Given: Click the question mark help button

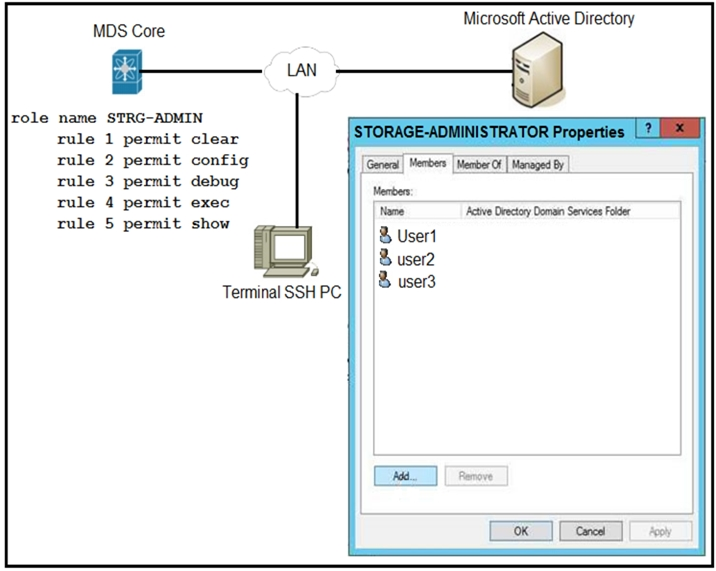Looking at the screenshot, I should coord(648,130).
